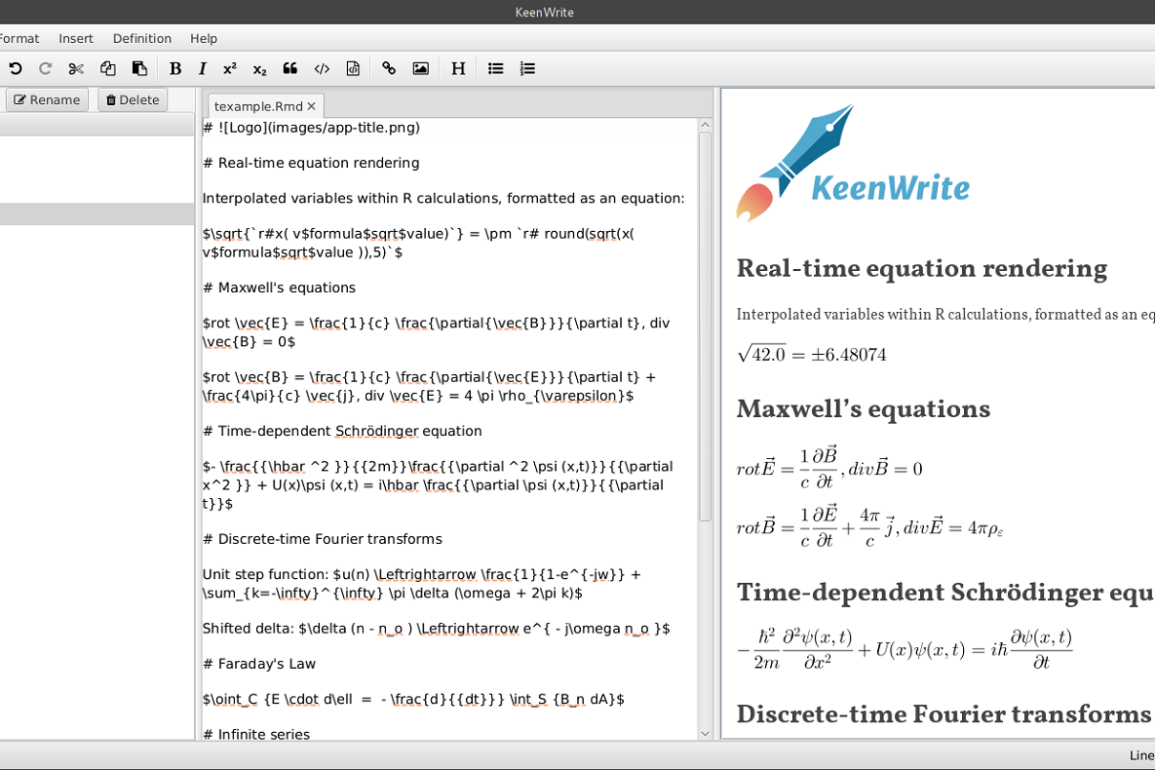The width and height of the screenshot is (1155, 770).
Task: Click the Paste clipboard icon
Action: [x=140, y=69]
